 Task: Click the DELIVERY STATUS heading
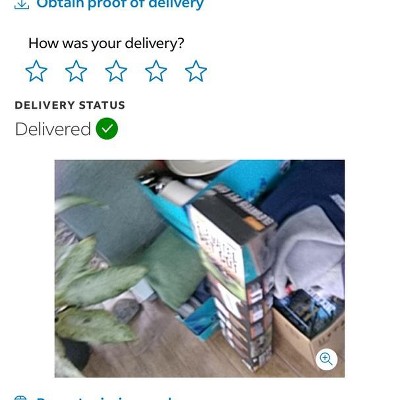[70, 105]
